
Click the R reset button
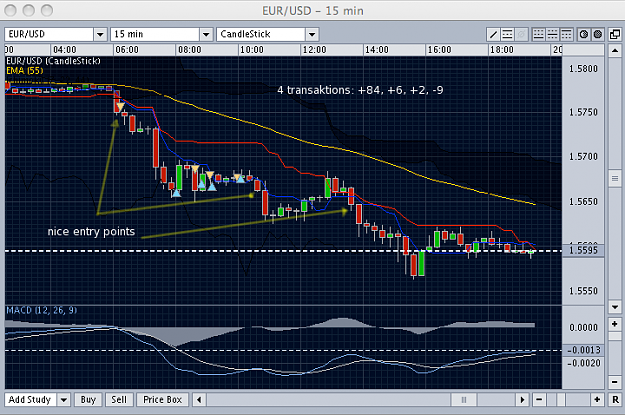(x=615, y=399)
